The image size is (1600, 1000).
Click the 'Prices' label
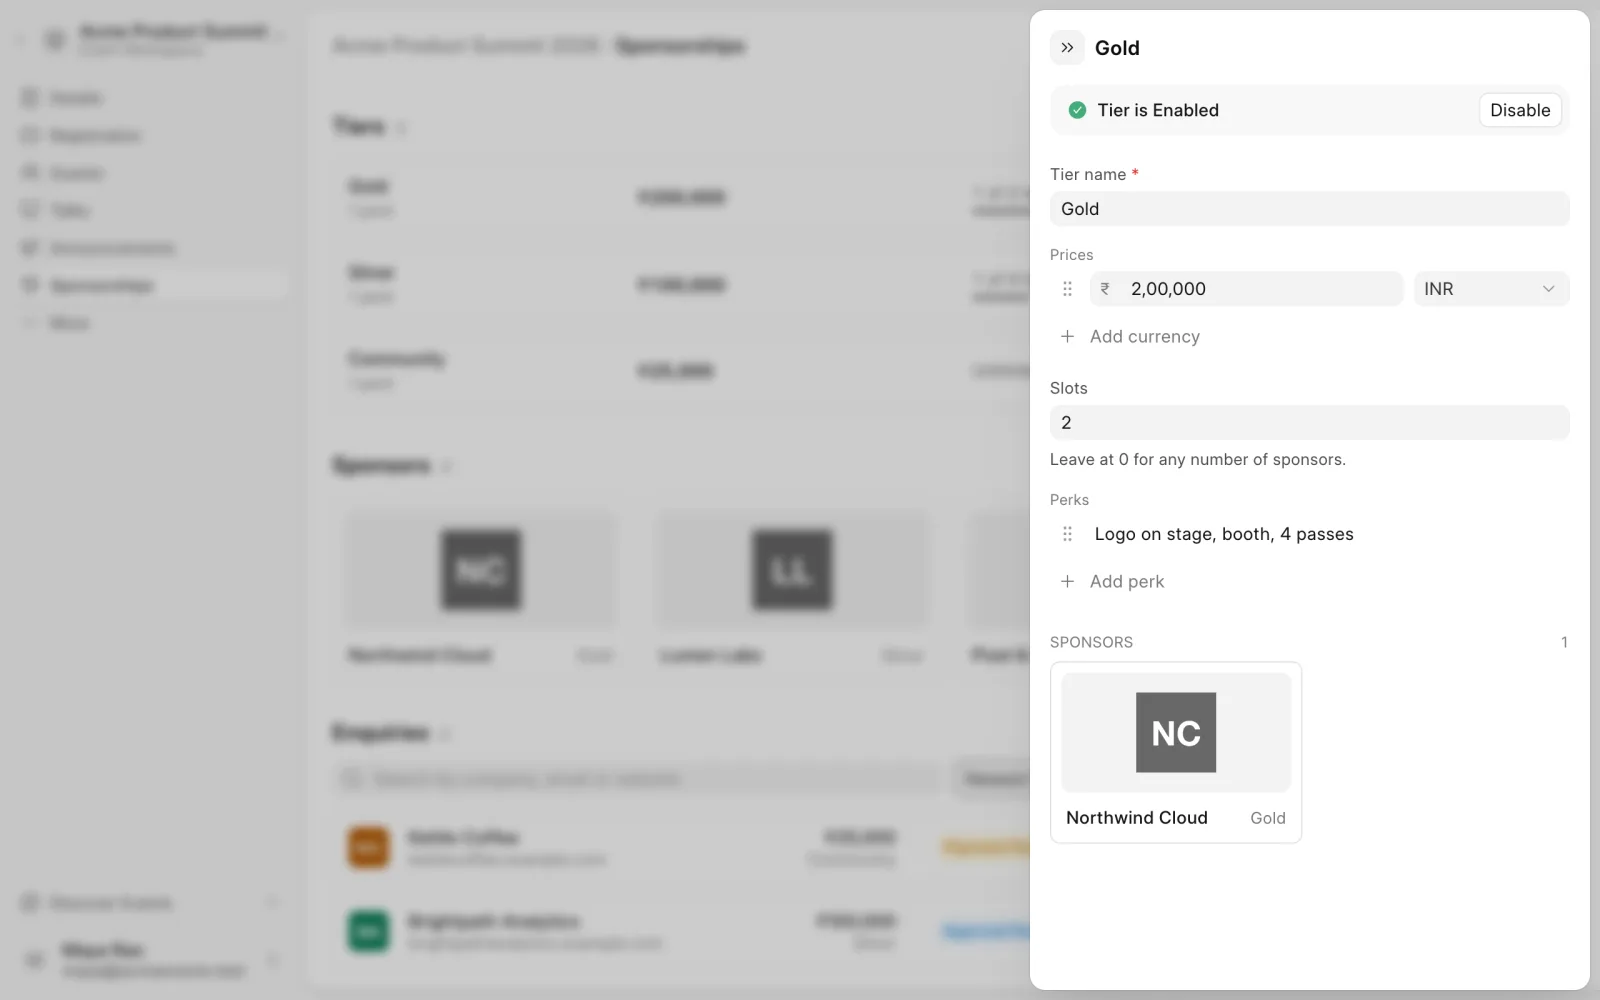point(1072,255)
